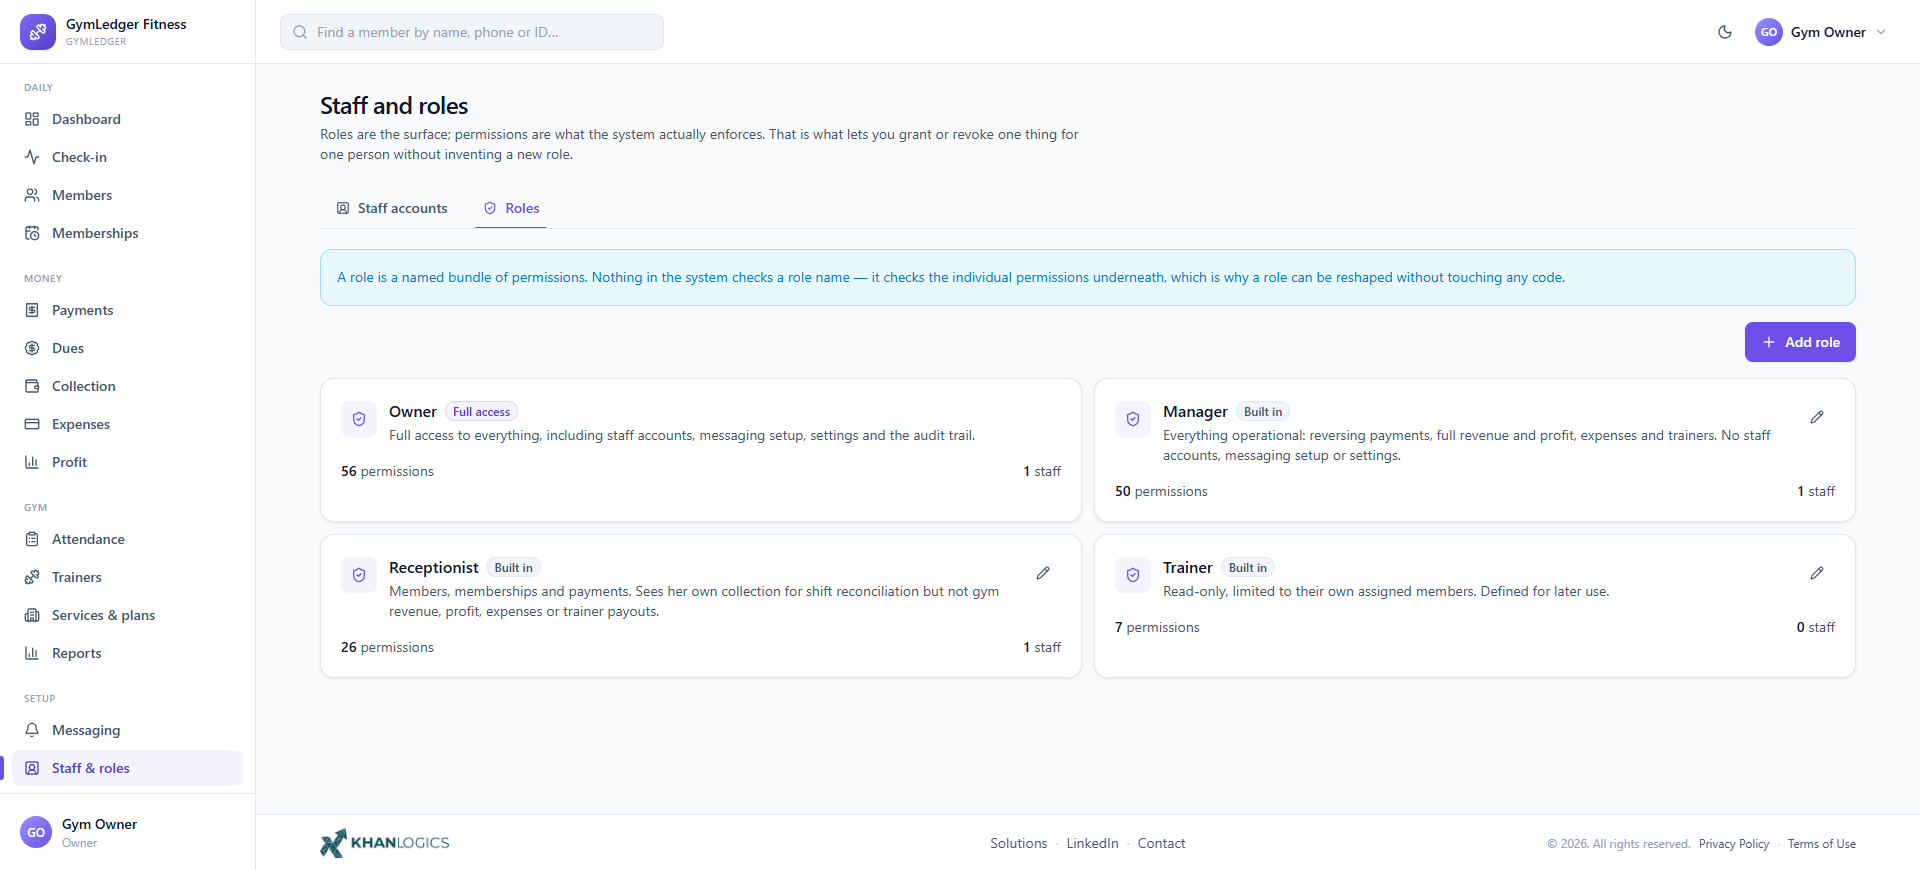Click the Payments sidebar icon
The width and height of the screenshot is (1920, 870).
pos(32,310)
